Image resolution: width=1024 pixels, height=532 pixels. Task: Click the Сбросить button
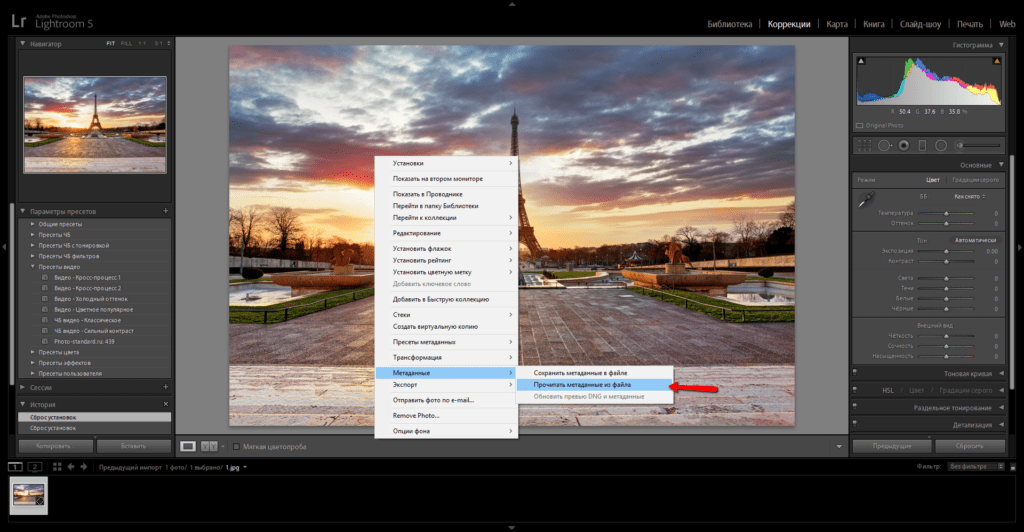pyautogui.click(x=970, y=446)
